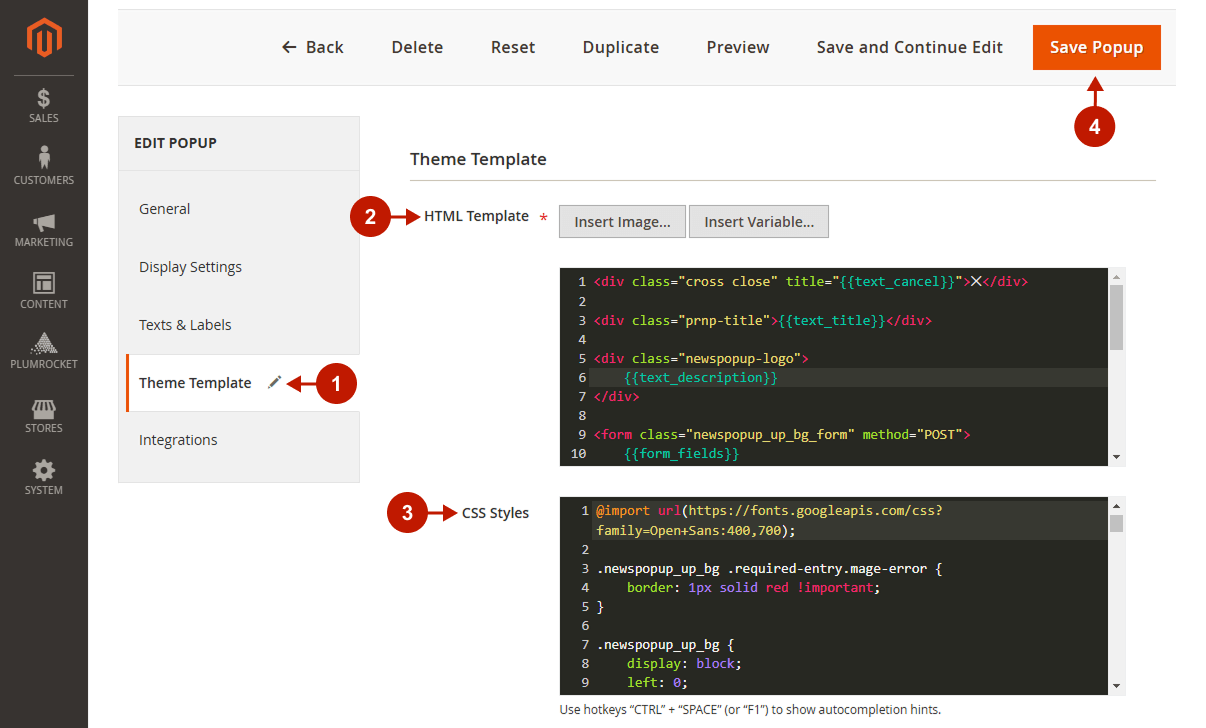Select the System sidebar icon
The height and width of the screenshot is (728, 1206).
[43, 470]
